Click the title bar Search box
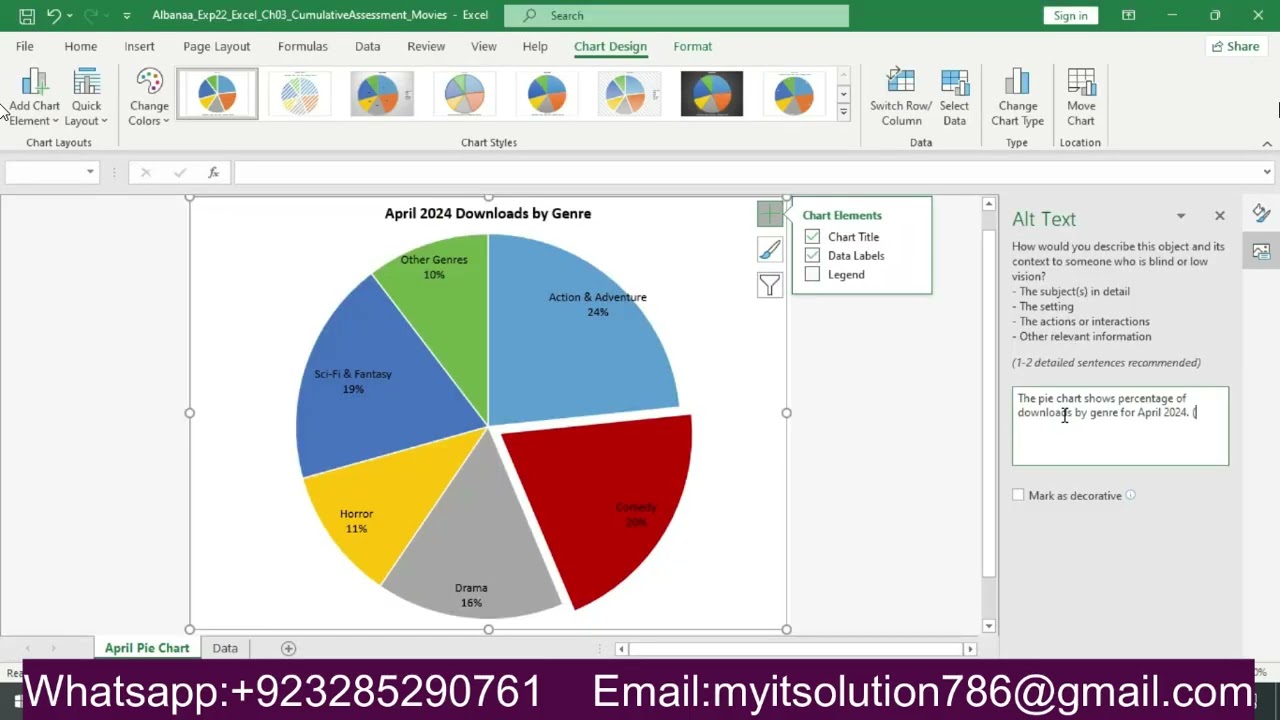Screen dimensions: 1280x720 click(x=677, y=15)
